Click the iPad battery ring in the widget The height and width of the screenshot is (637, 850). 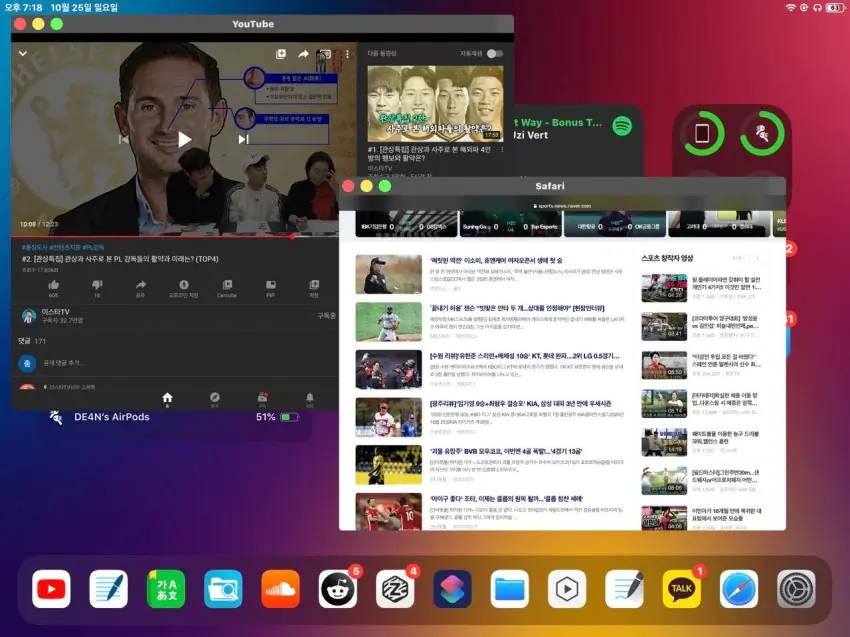click(x=702, y=133)
